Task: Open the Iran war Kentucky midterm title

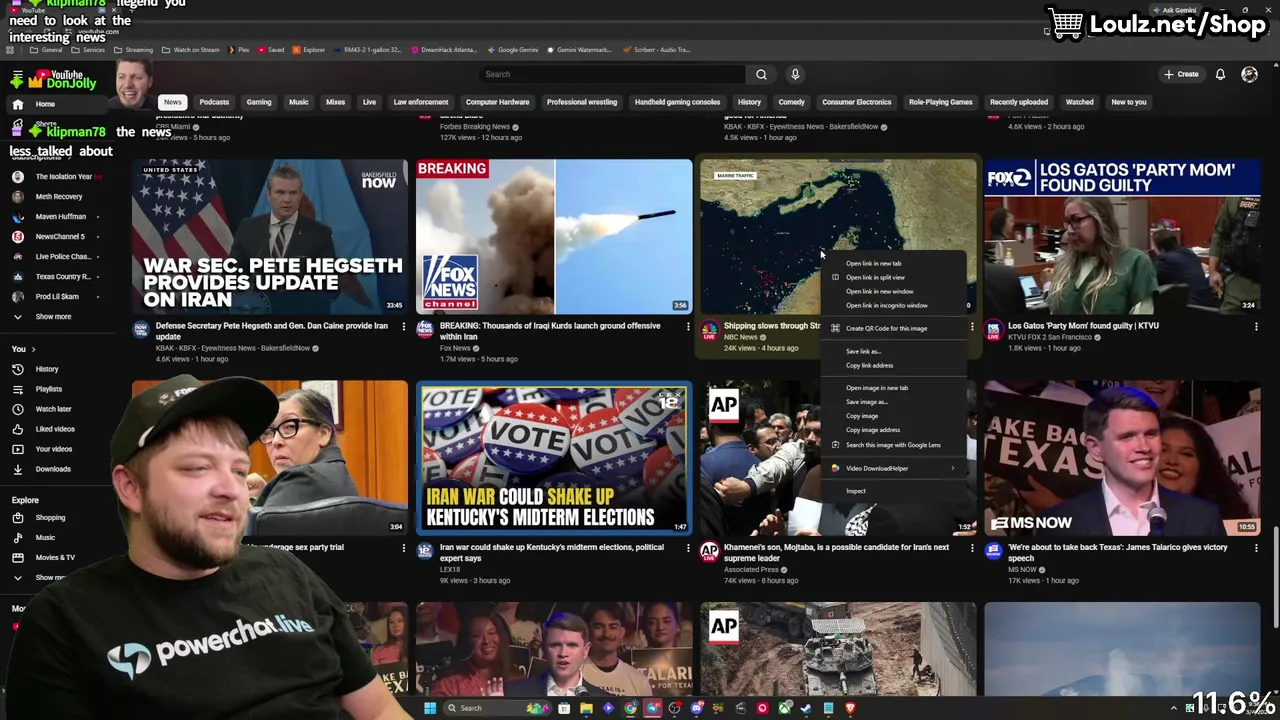Action: coord(551,553)
